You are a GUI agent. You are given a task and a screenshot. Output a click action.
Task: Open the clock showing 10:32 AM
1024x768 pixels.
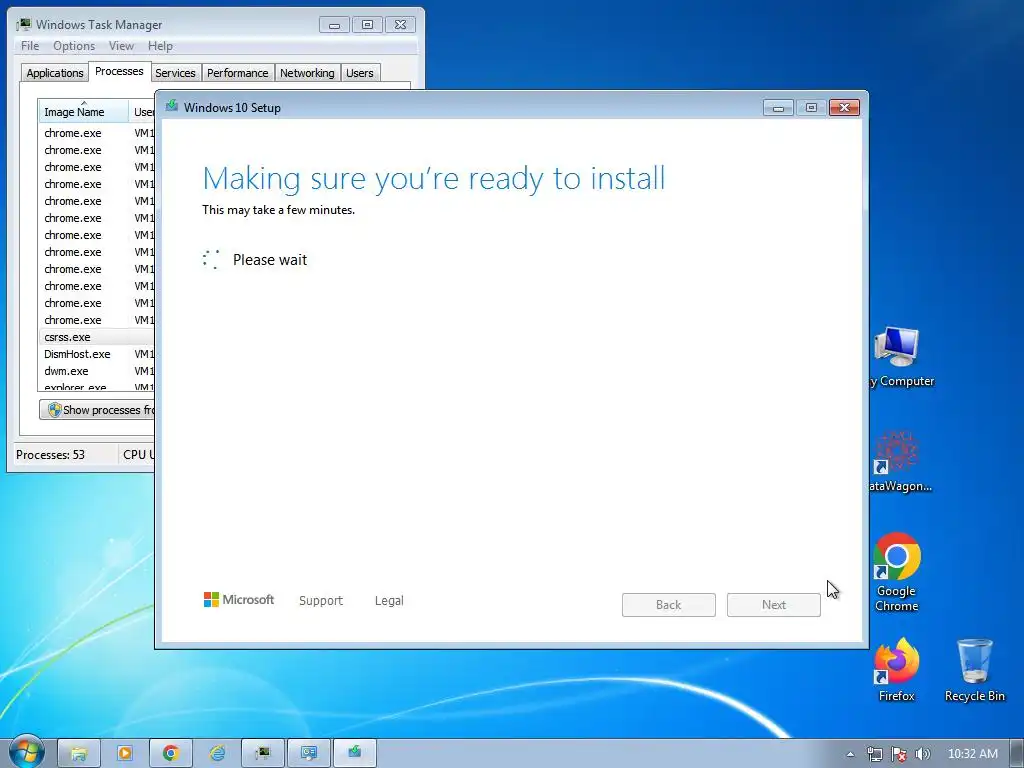[972, 754]
